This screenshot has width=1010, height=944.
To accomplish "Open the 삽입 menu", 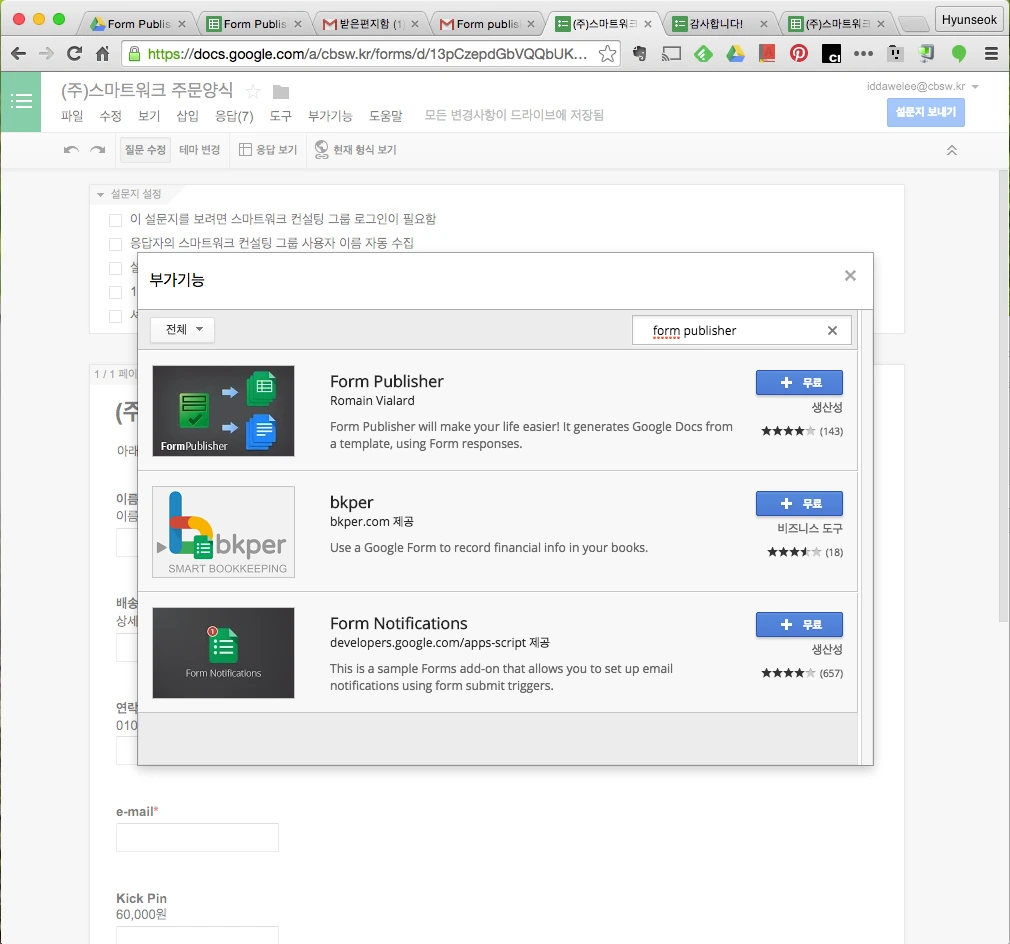I will (x=187, y=116).
